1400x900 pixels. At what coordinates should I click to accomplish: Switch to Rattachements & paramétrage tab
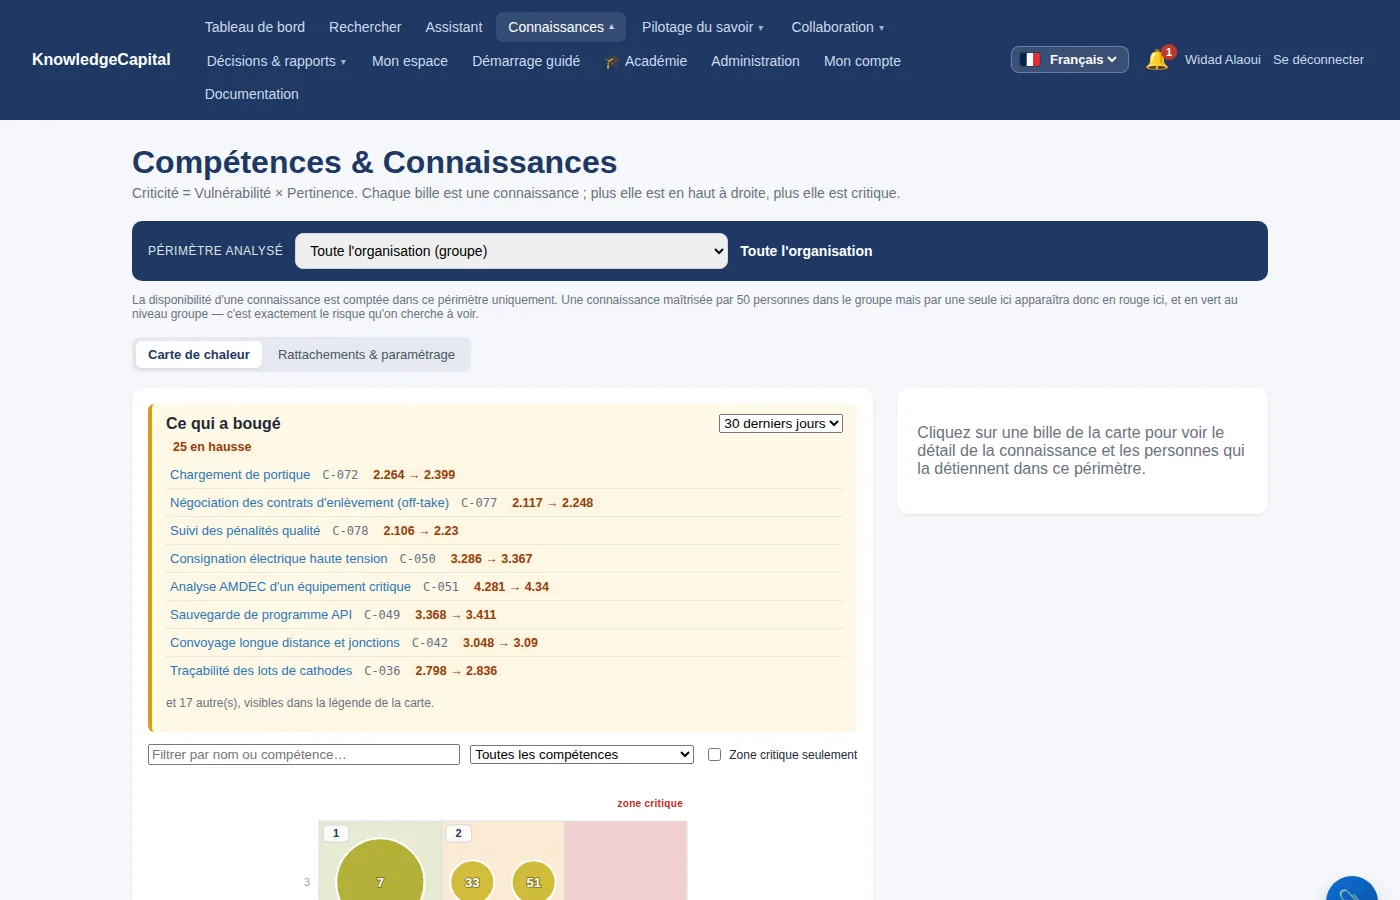click(366, 355)
